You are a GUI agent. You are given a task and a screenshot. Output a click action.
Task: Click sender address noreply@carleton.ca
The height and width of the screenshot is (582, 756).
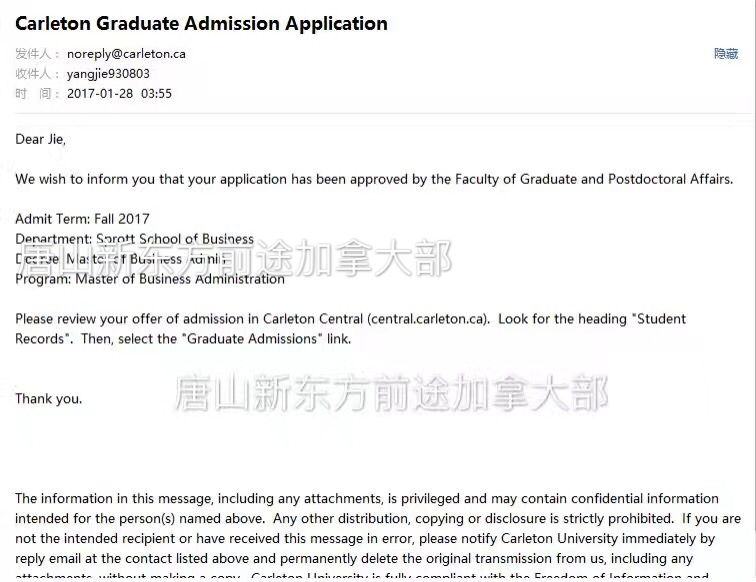(126, 54)
